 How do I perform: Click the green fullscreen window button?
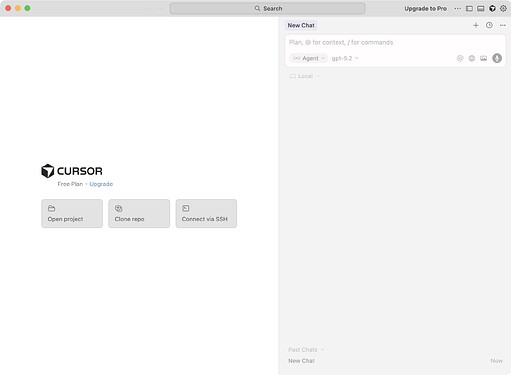(x=27, y=8)
